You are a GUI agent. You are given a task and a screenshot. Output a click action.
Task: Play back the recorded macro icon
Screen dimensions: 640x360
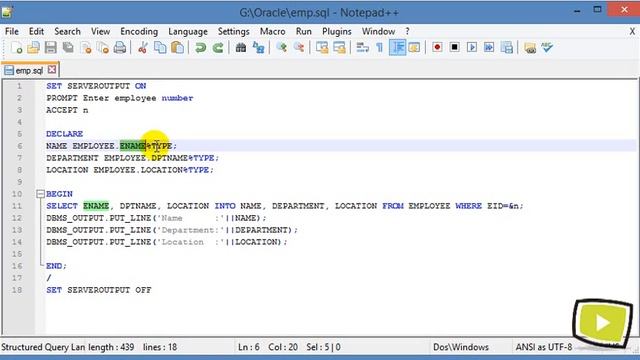pos(472,48)
